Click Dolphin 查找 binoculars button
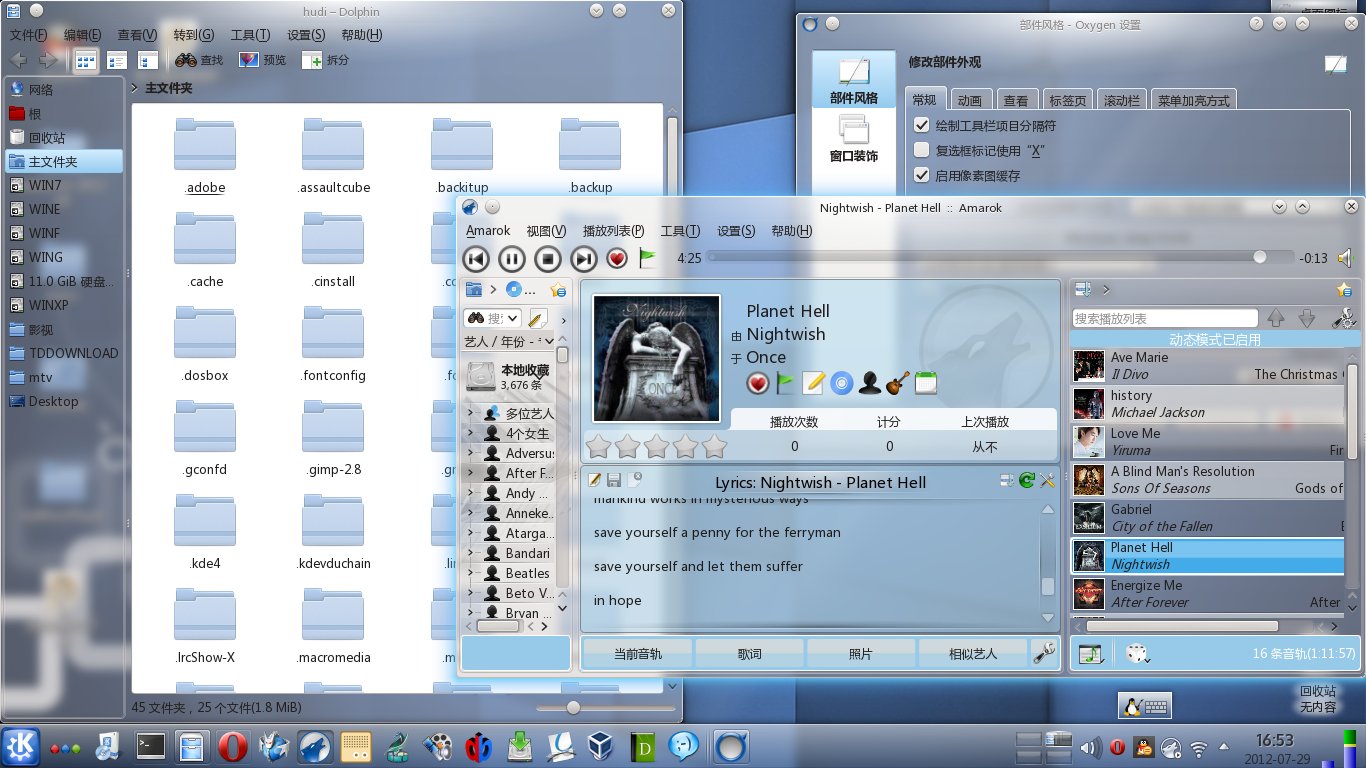This screenshot has height=768, width=1366. (x=201, y=60)
